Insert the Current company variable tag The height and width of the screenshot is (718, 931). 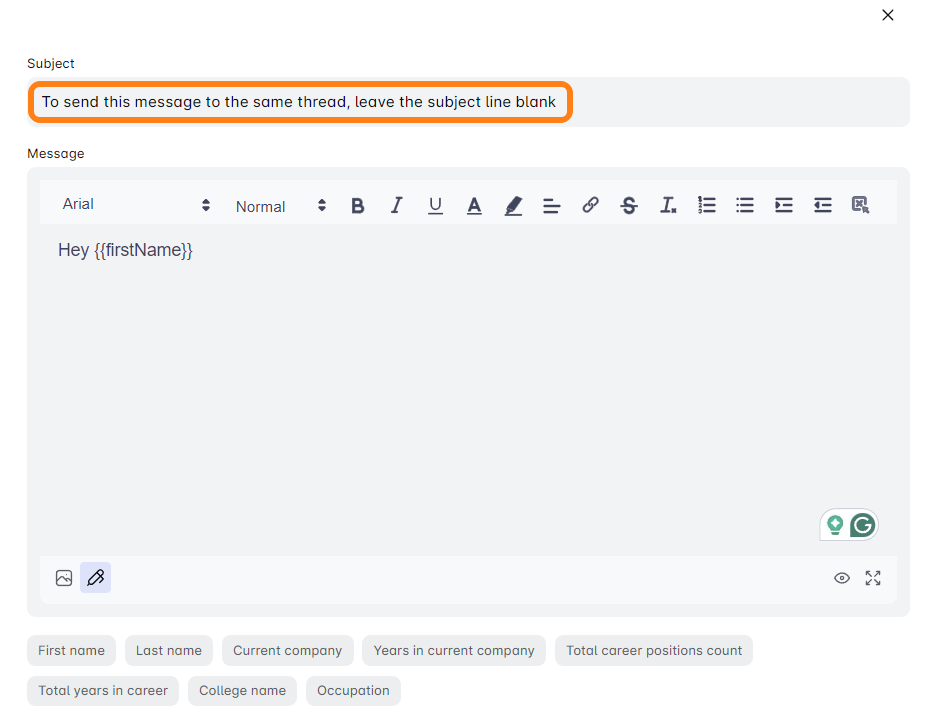(287, 651)
